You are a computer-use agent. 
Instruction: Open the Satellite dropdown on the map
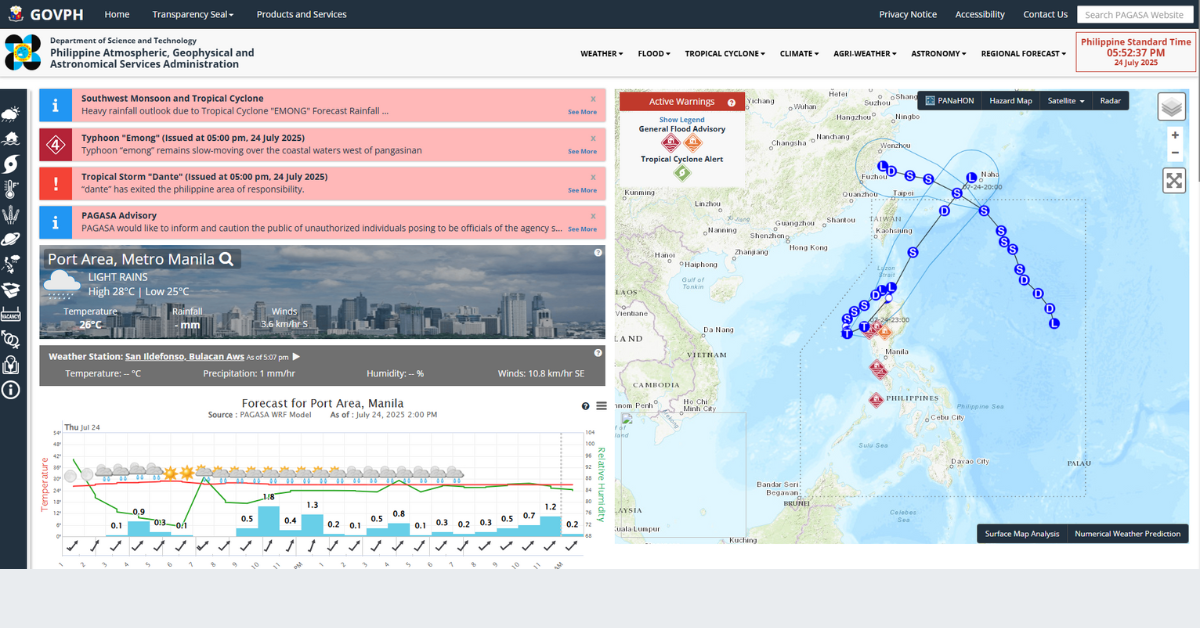[1066, 101]
